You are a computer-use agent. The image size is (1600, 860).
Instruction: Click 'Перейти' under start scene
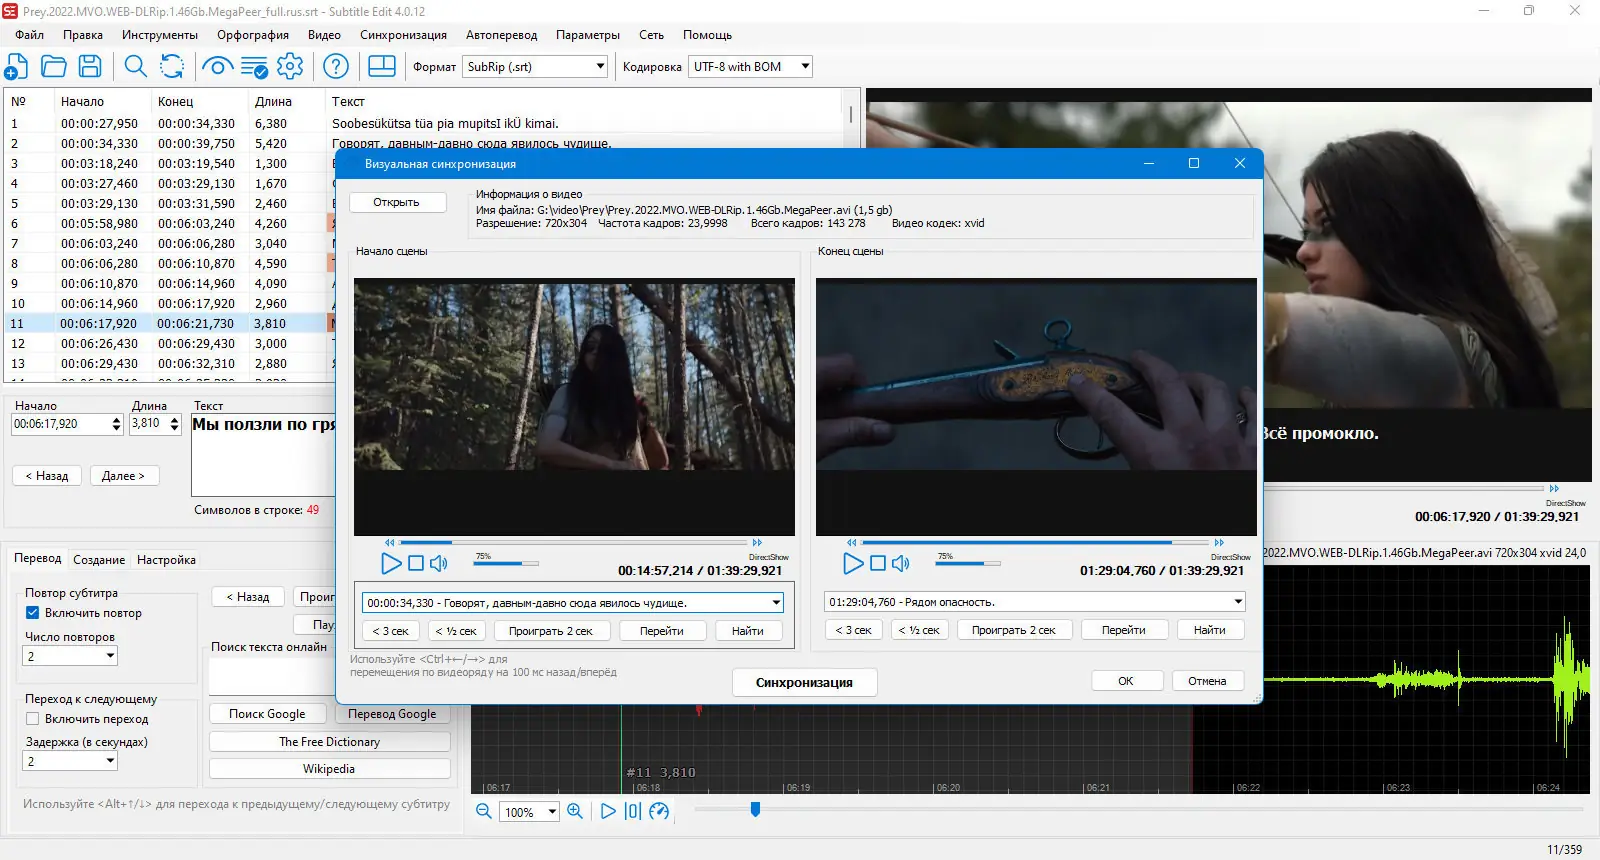click(x=661, y=631)
